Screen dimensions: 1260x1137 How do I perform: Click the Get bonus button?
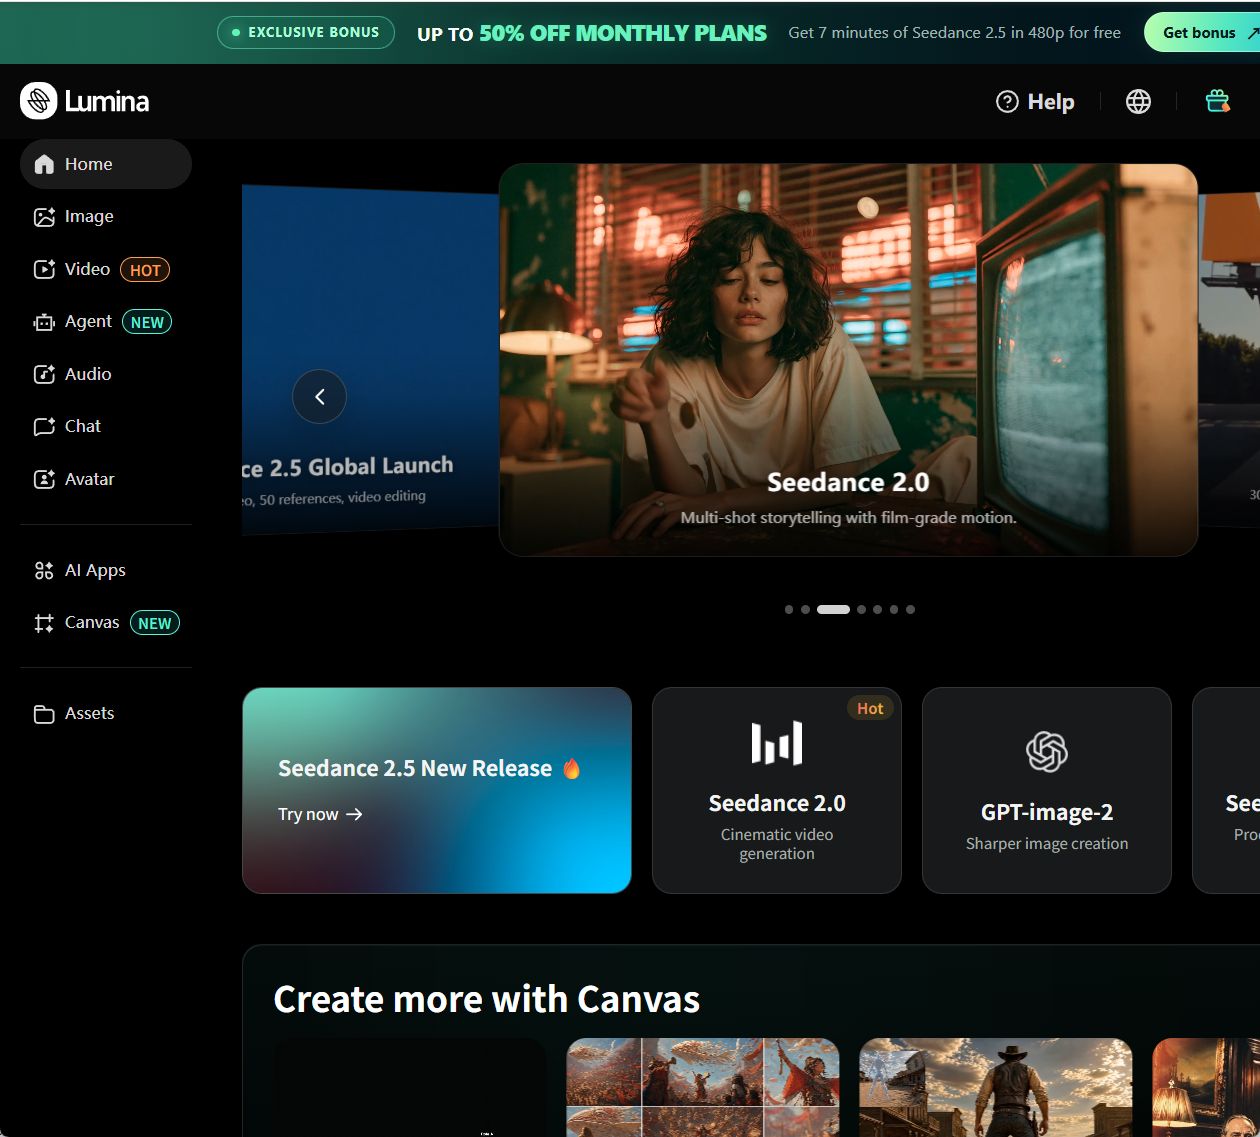(1202, 33)
